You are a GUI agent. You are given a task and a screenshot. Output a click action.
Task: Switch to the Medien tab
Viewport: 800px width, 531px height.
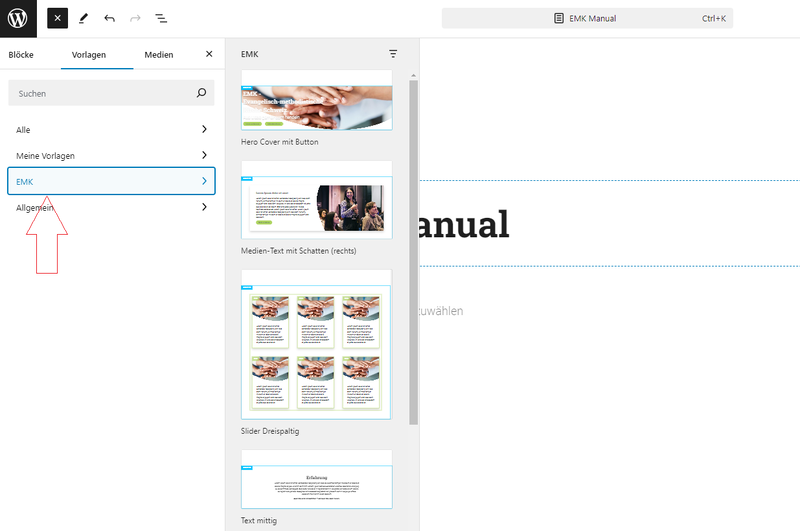pos(159,55)
